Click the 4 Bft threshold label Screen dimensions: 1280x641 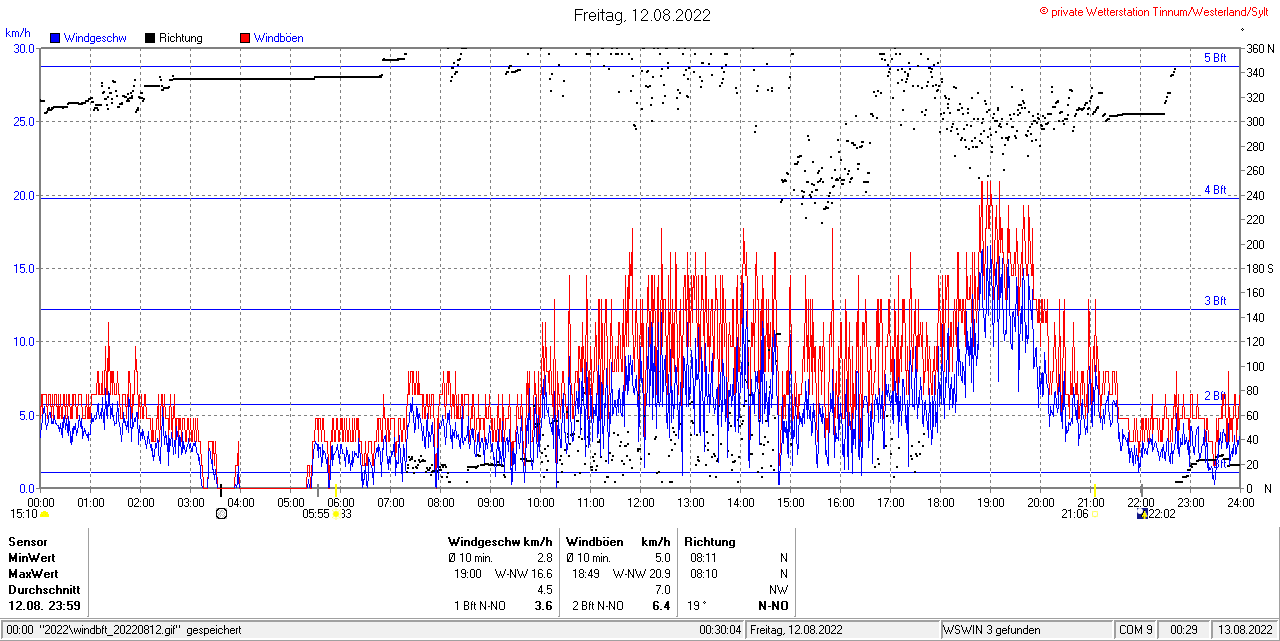1215,189
